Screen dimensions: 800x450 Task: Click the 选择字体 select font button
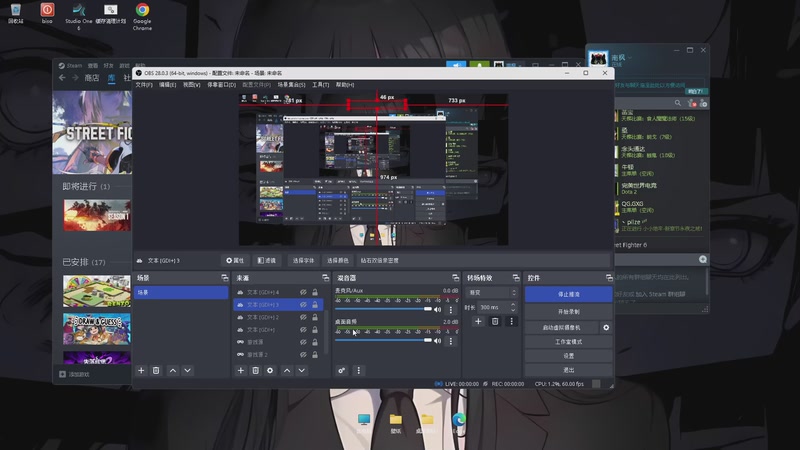(303, 260)
